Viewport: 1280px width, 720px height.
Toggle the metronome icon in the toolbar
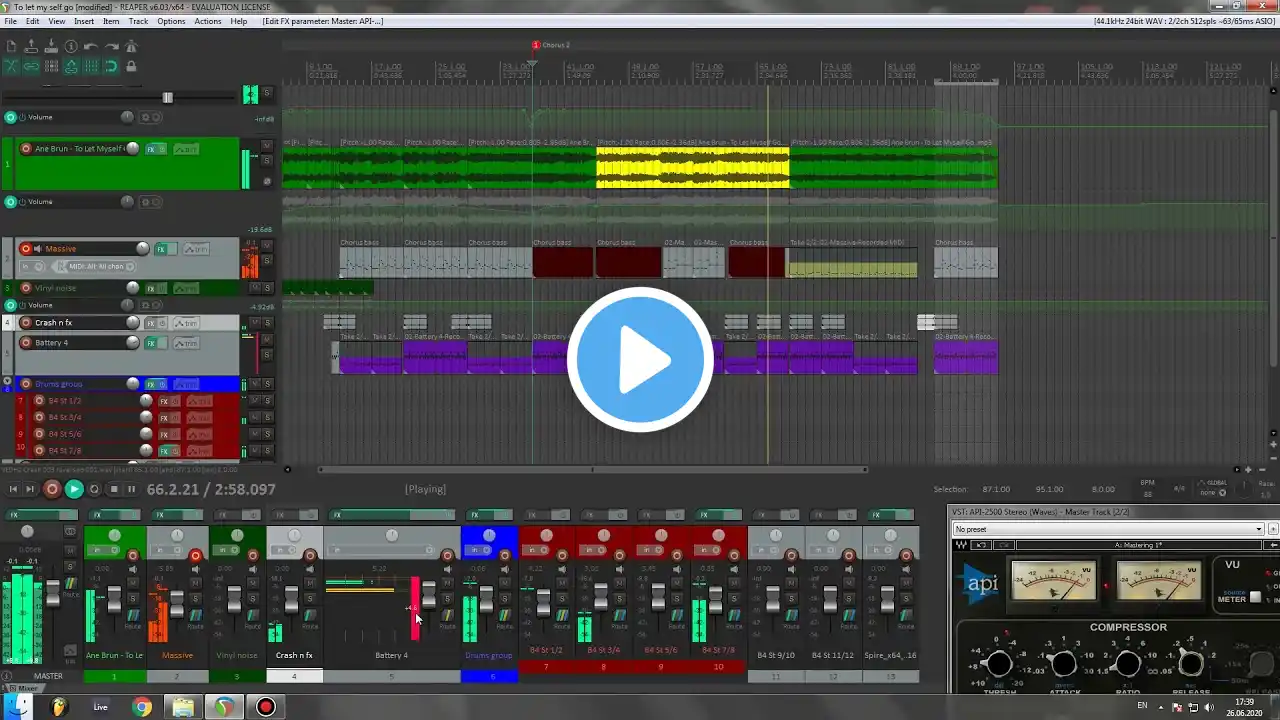(131, 46)
